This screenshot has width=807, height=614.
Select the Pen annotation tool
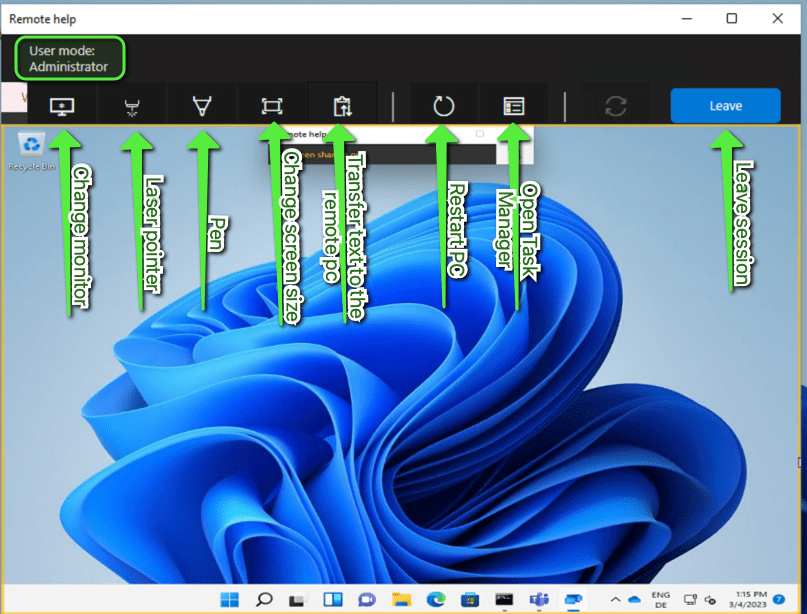coord(202,106)
